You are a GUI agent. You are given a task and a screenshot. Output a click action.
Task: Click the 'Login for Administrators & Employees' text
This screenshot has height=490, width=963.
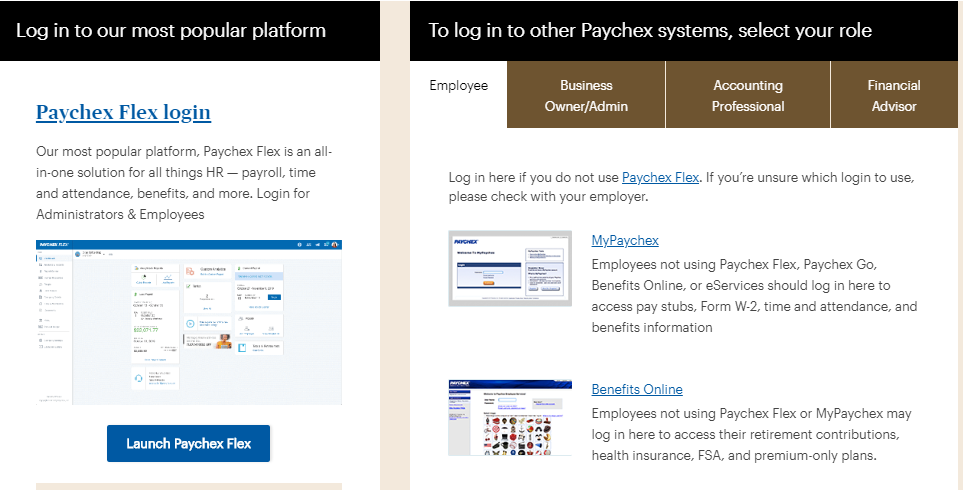tap(173, 204)
